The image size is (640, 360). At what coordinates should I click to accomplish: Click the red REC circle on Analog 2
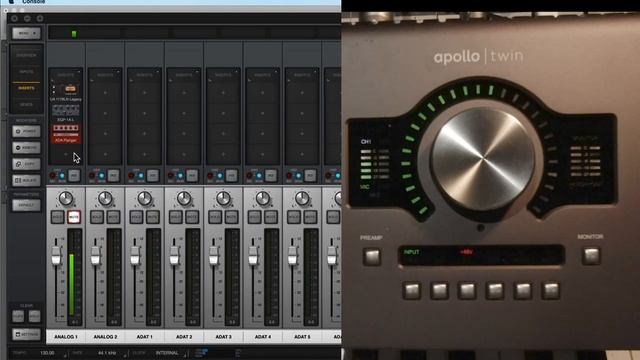coord(92,176)
